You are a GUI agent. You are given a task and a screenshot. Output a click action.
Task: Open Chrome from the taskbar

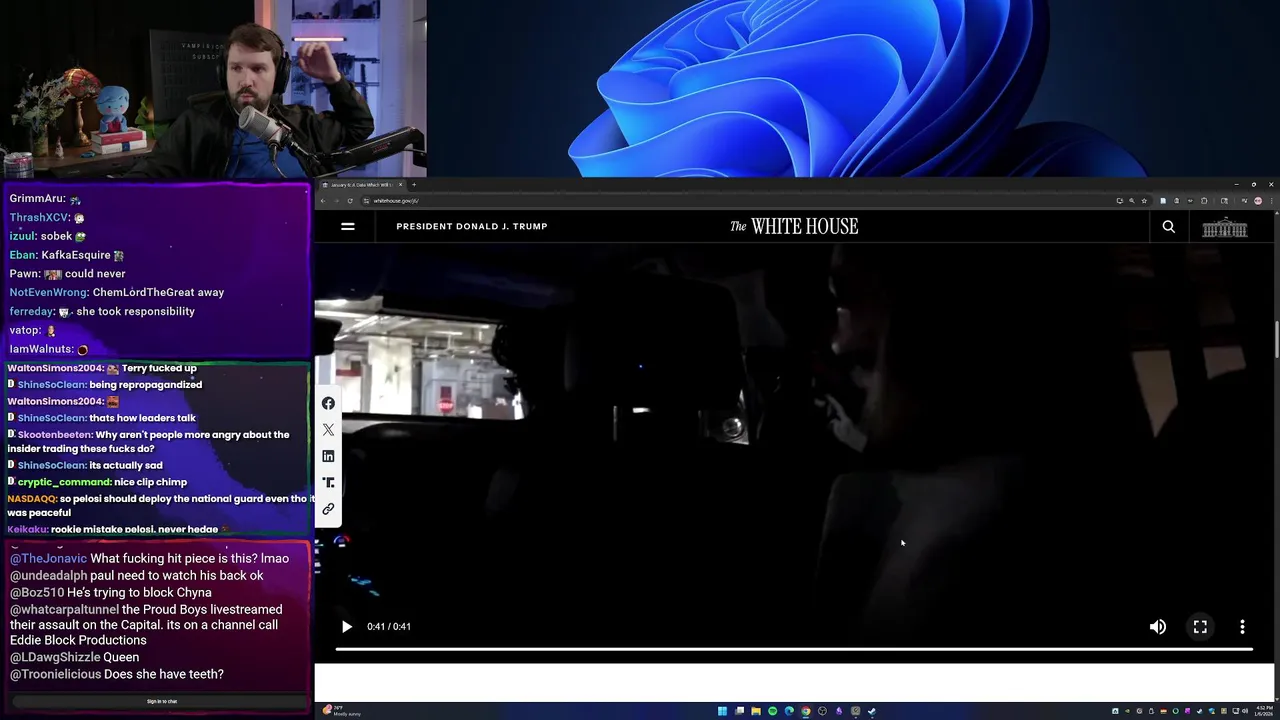(x=806, y=711)
